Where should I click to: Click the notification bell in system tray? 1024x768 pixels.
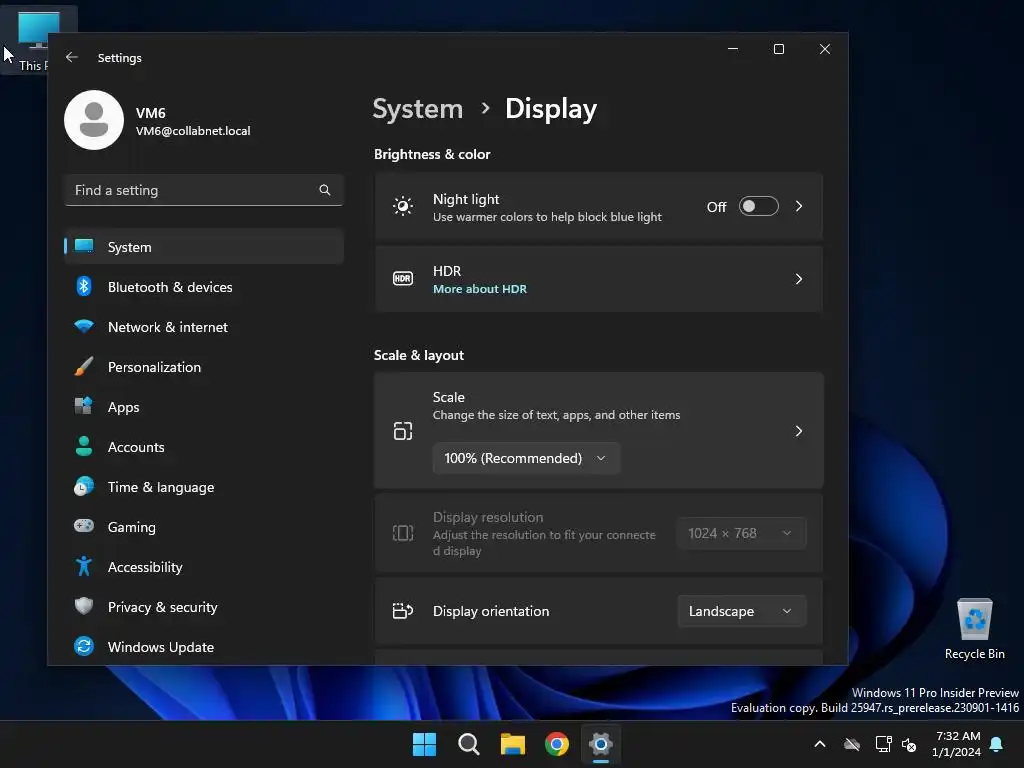click(x=997, y=744)
